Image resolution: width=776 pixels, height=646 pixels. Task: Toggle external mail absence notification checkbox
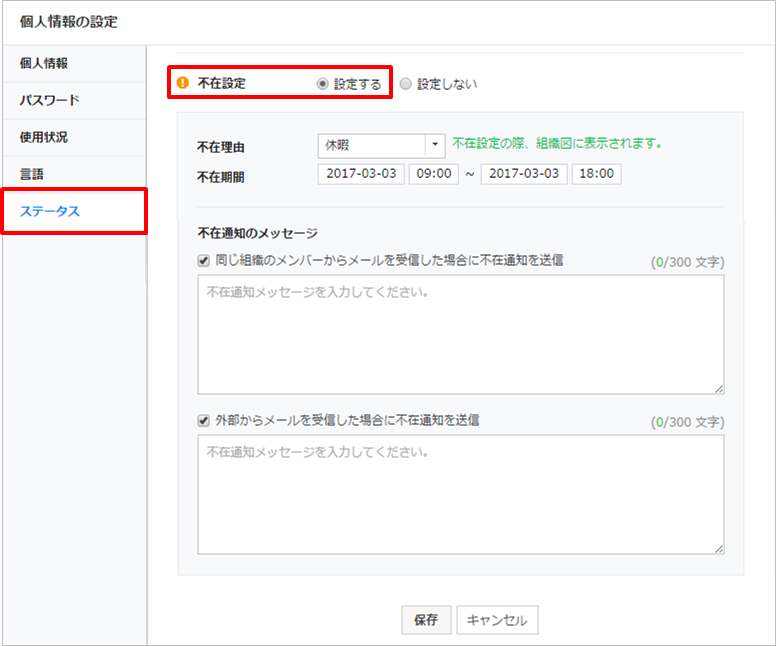(x=204, y=420)
